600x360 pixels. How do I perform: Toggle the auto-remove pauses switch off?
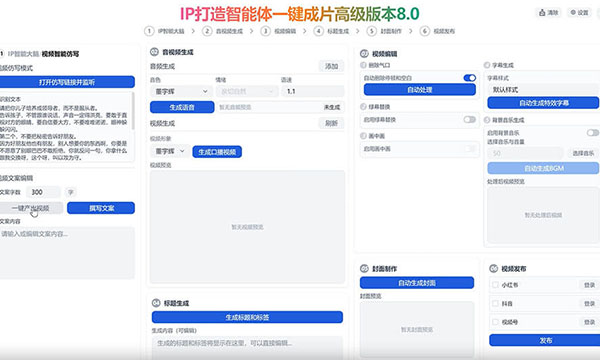point(470,78)
